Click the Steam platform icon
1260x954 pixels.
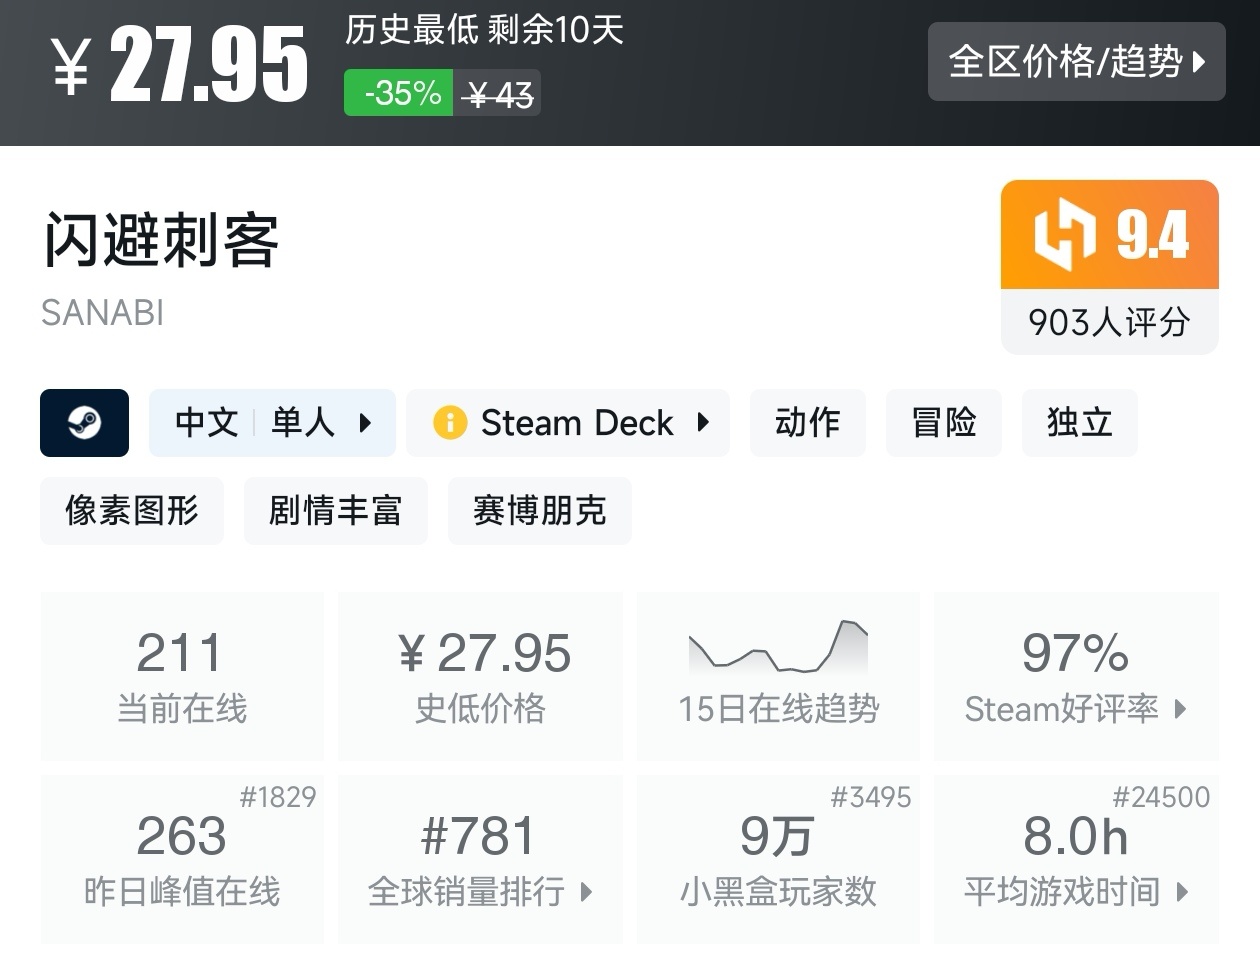pyautogui.click(x=84, y=423)
